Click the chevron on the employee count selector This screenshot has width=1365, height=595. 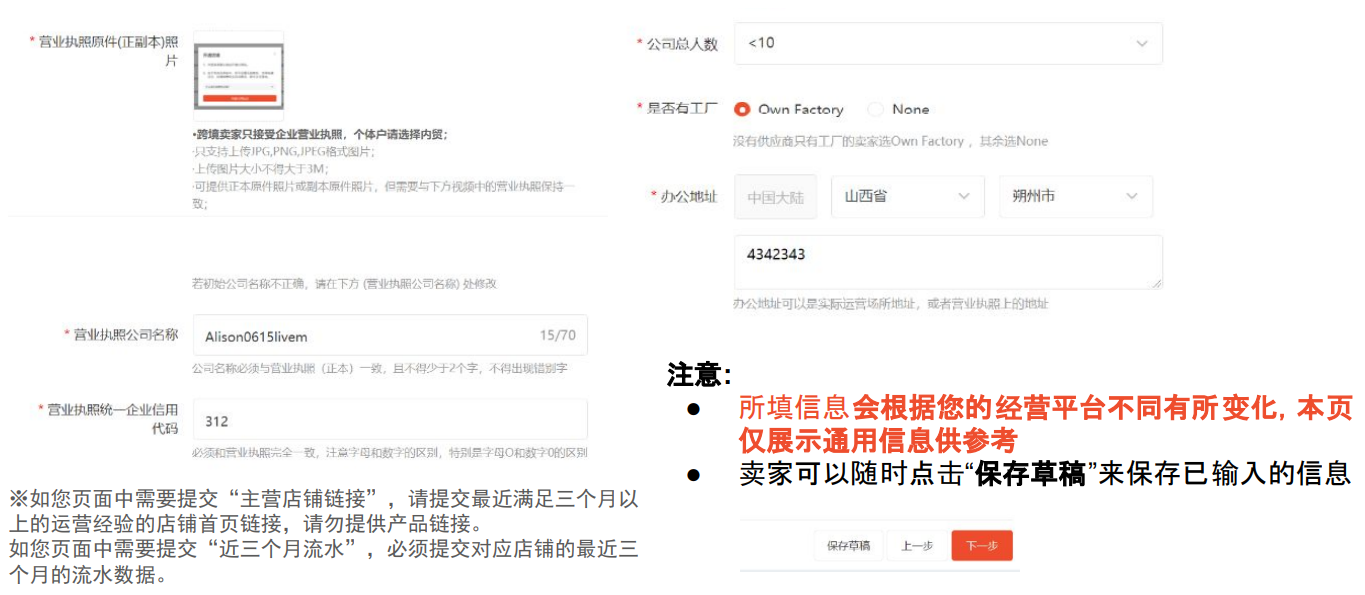[x=1141, y=43]
